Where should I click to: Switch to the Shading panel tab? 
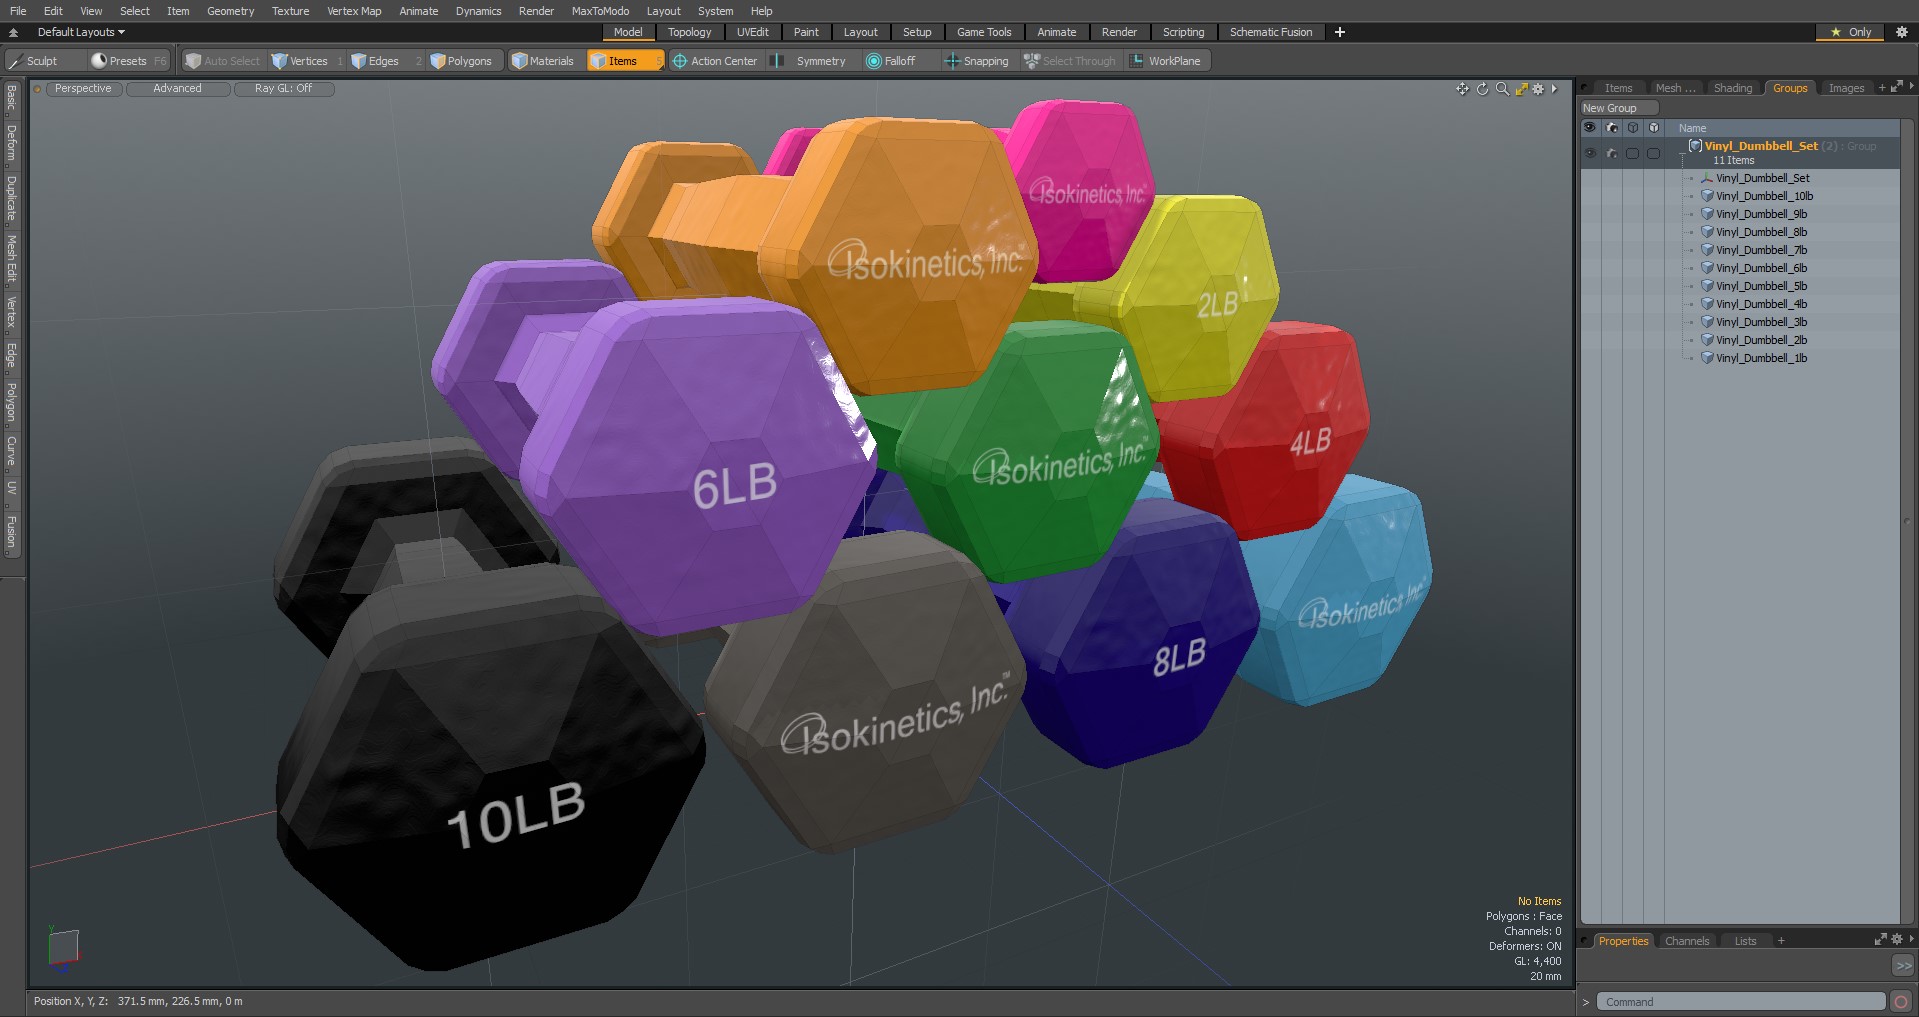pyautogui.click(x=1733, y=88)
